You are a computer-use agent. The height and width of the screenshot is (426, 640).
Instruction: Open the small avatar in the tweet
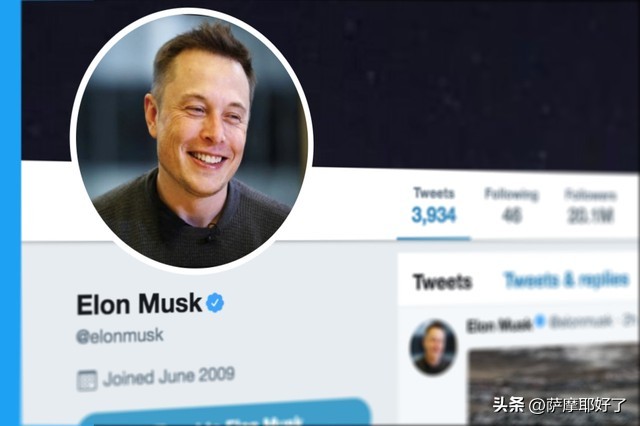point(433,347)
